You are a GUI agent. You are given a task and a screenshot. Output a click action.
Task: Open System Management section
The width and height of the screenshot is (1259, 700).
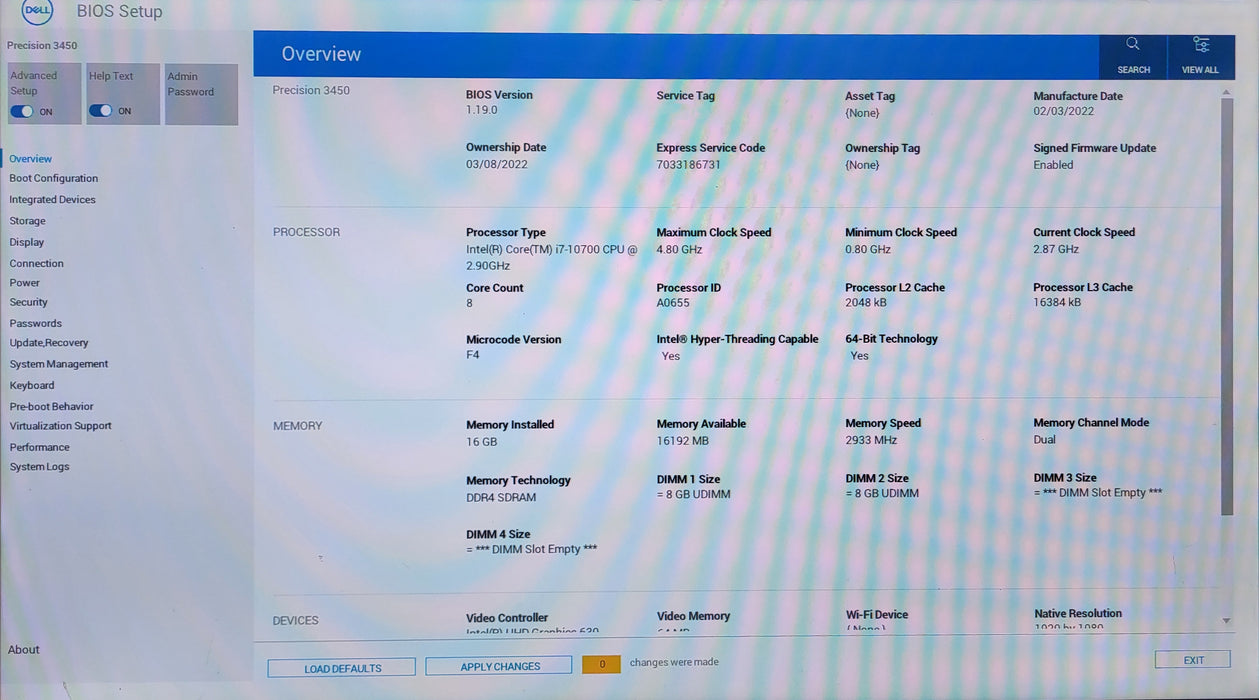59,364
